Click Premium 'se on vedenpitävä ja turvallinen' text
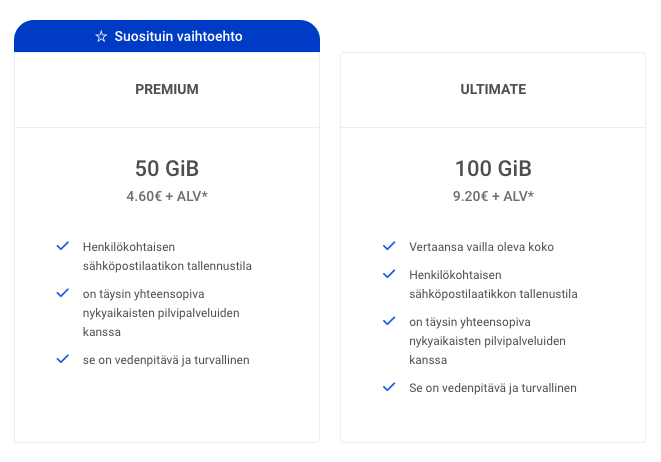Screen dimensions: 661x462 point(165,360)
